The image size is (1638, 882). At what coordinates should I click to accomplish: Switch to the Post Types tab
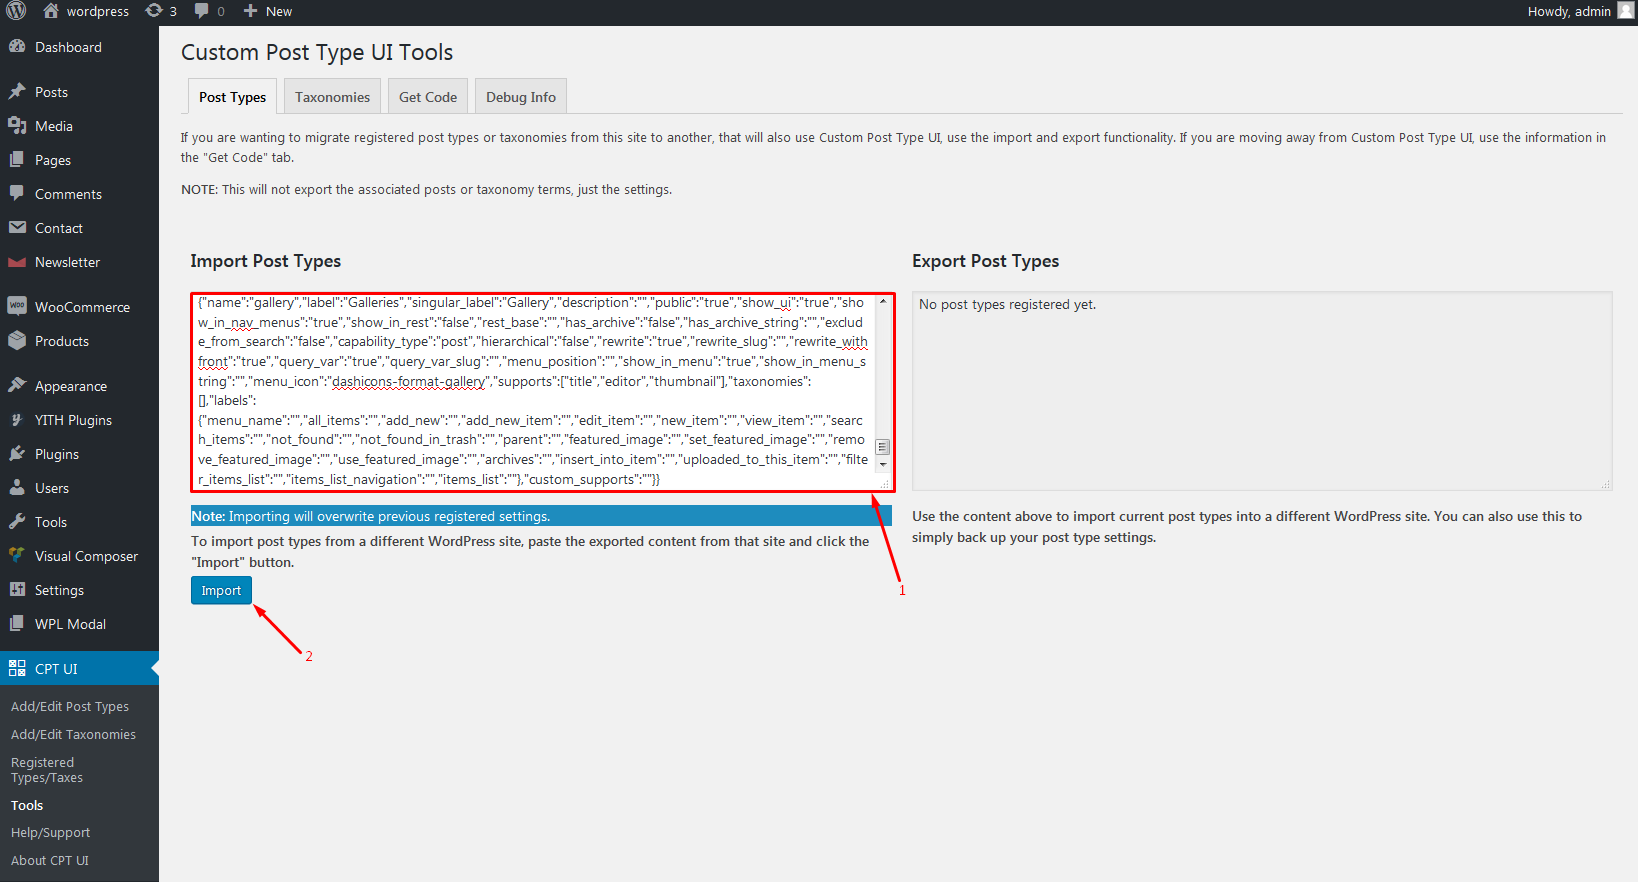coord(232,97)
